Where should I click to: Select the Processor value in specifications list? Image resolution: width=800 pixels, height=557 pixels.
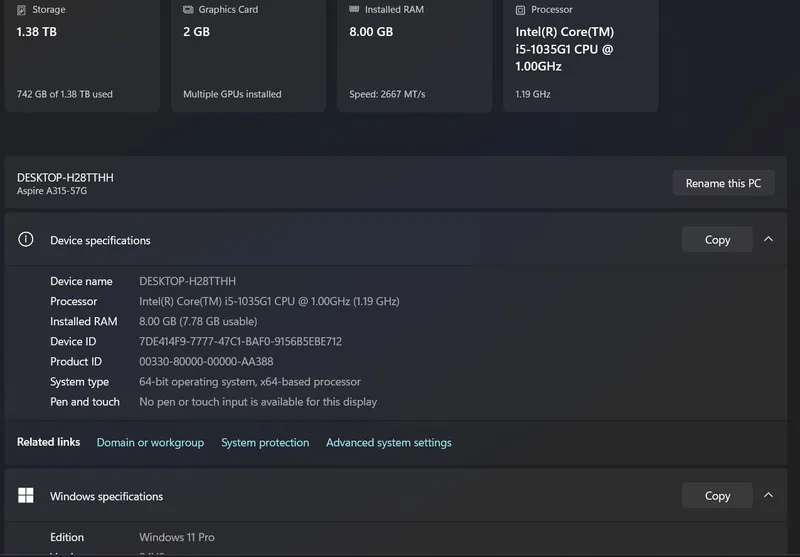click(269, 301)
